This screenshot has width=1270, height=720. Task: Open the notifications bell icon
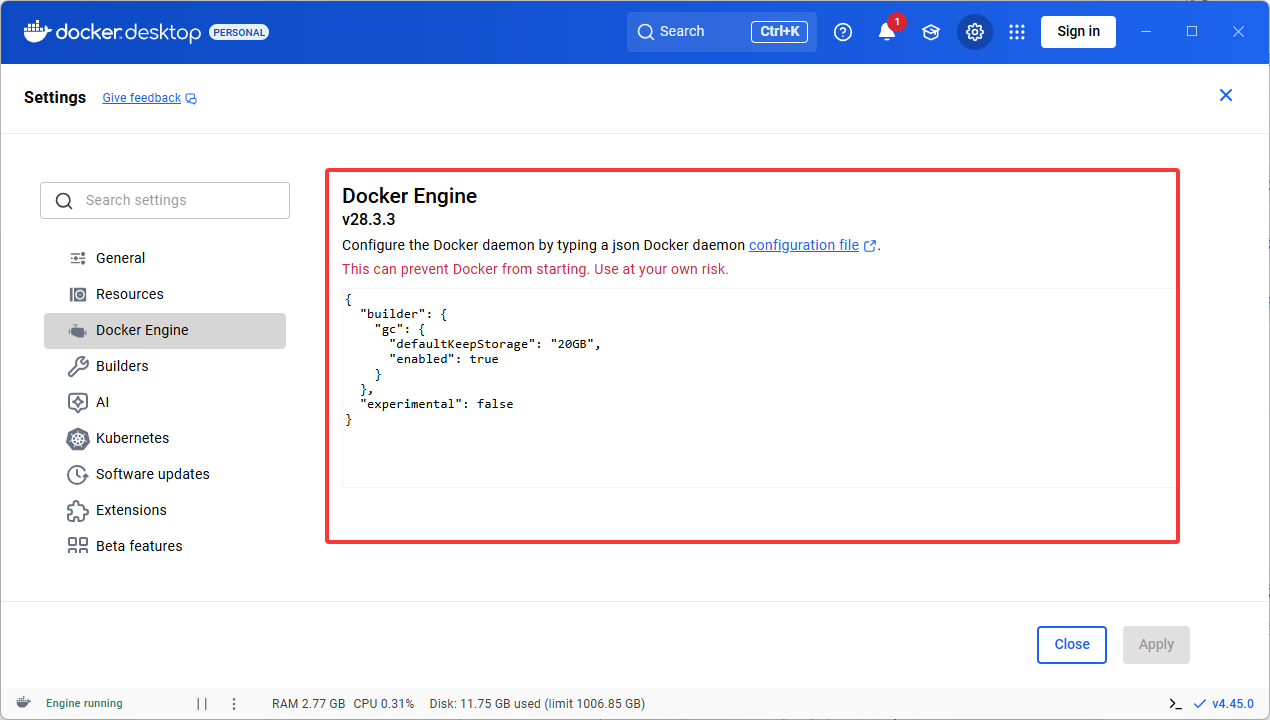tap(887, 32)
